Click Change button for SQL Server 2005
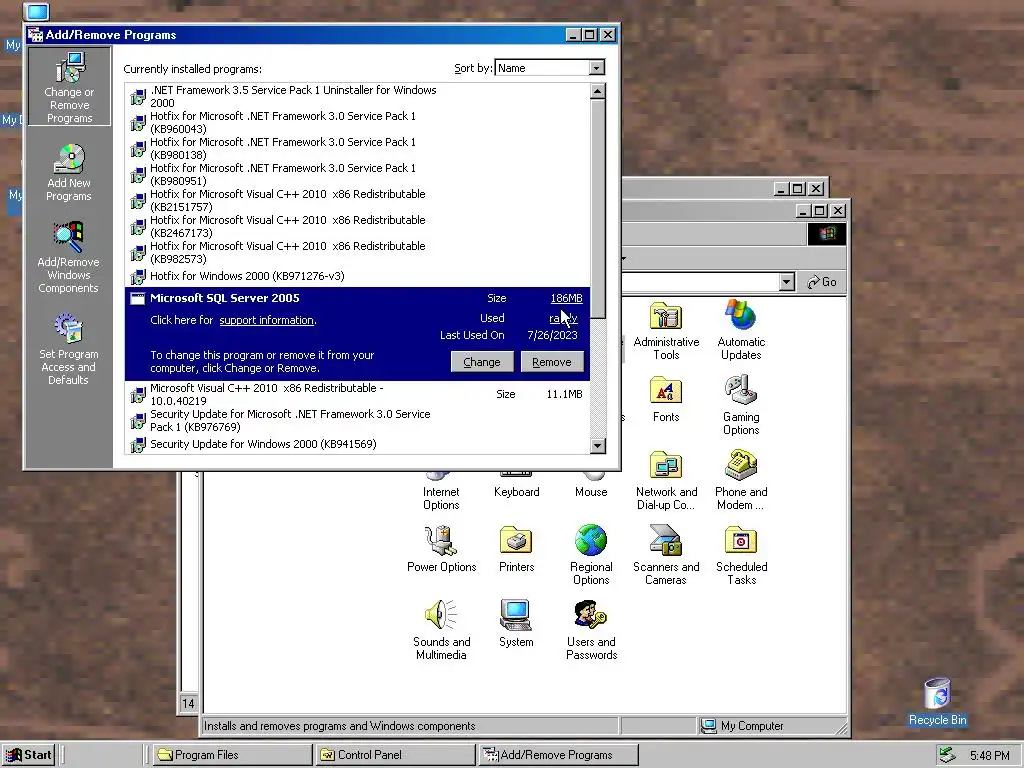The width and height of the screenshot is (1024, 768). point(482,362)
